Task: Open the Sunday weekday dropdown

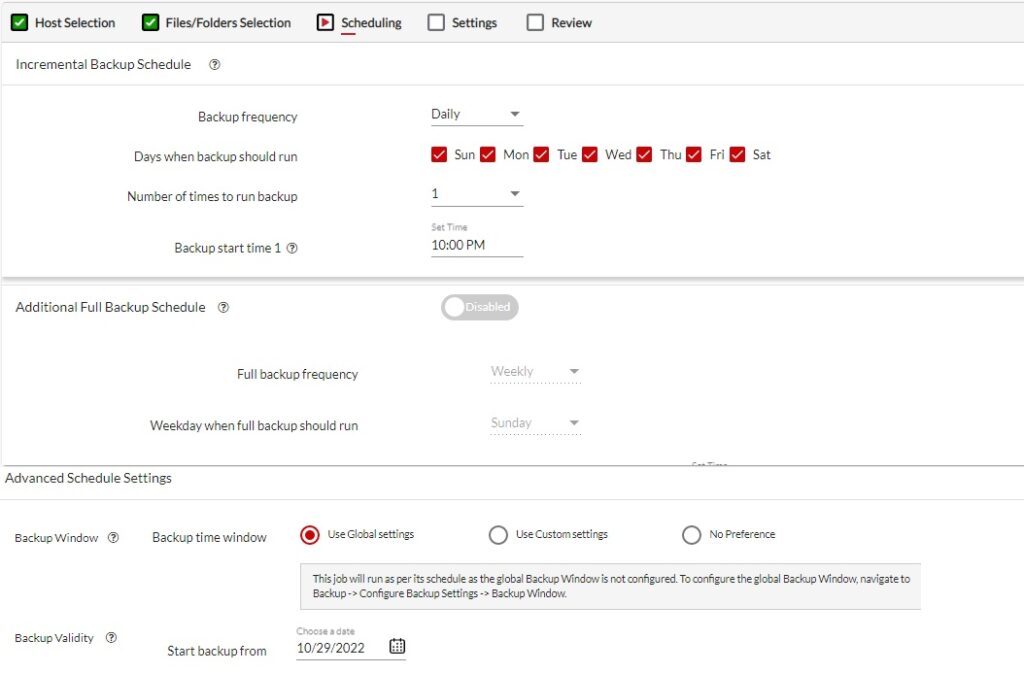Action: tap(536, 423)
